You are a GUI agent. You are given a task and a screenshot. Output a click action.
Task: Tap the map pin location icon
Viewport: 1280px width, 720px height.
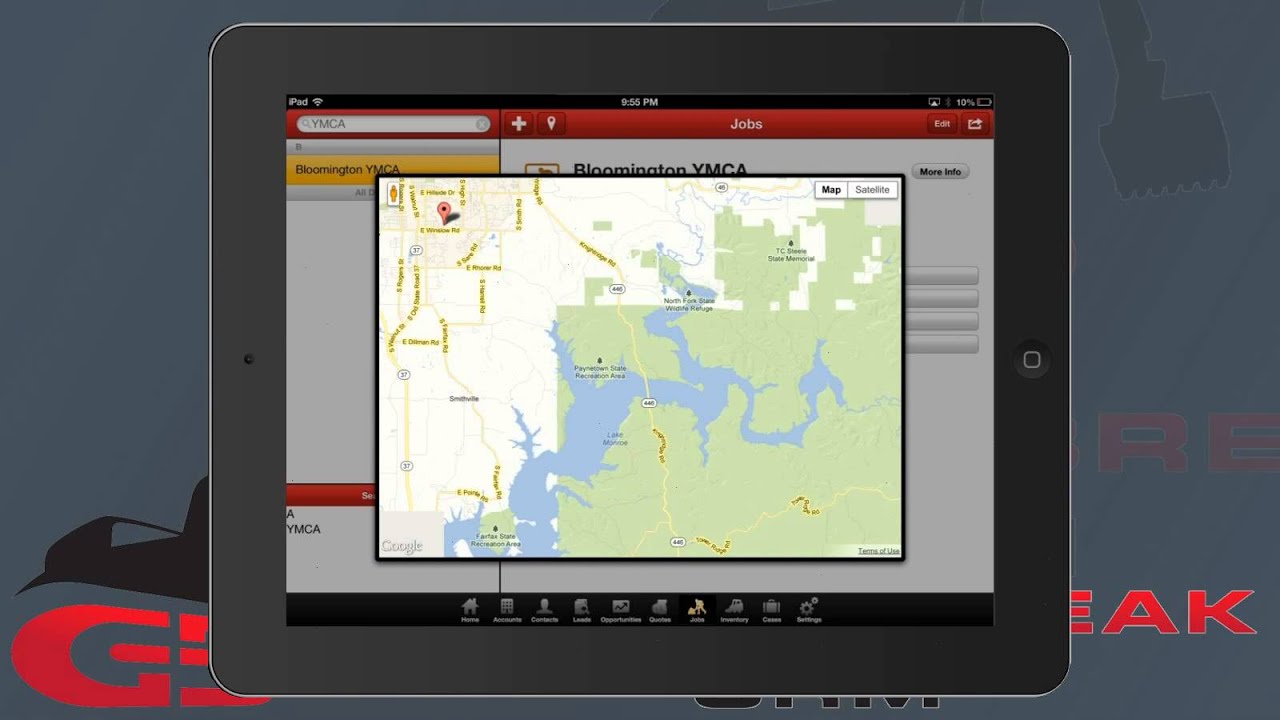[550, 124]
